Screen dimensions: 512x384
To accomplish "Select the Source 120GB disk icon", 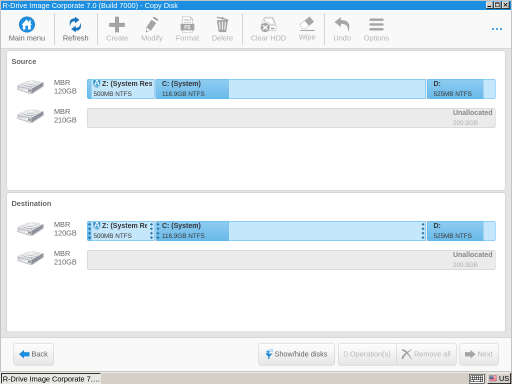I will click(x=30, y=87).
